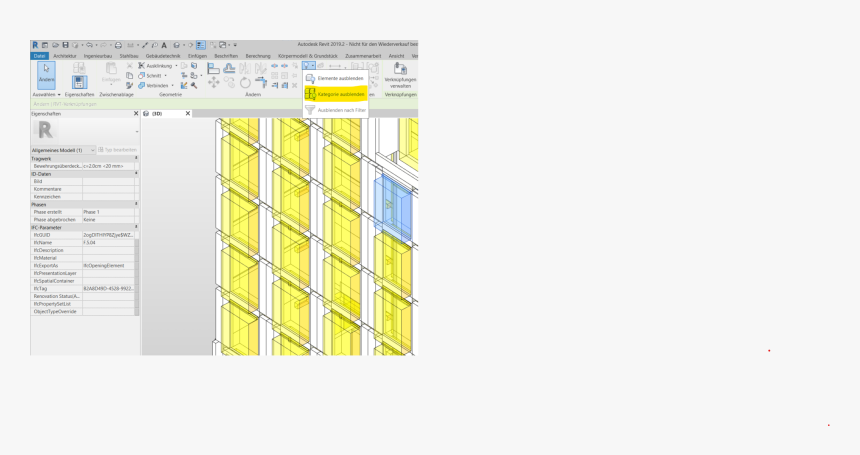Click the IfcName value 'F.5.04'
Screen dimensions: 860x455
pos(109,243)
